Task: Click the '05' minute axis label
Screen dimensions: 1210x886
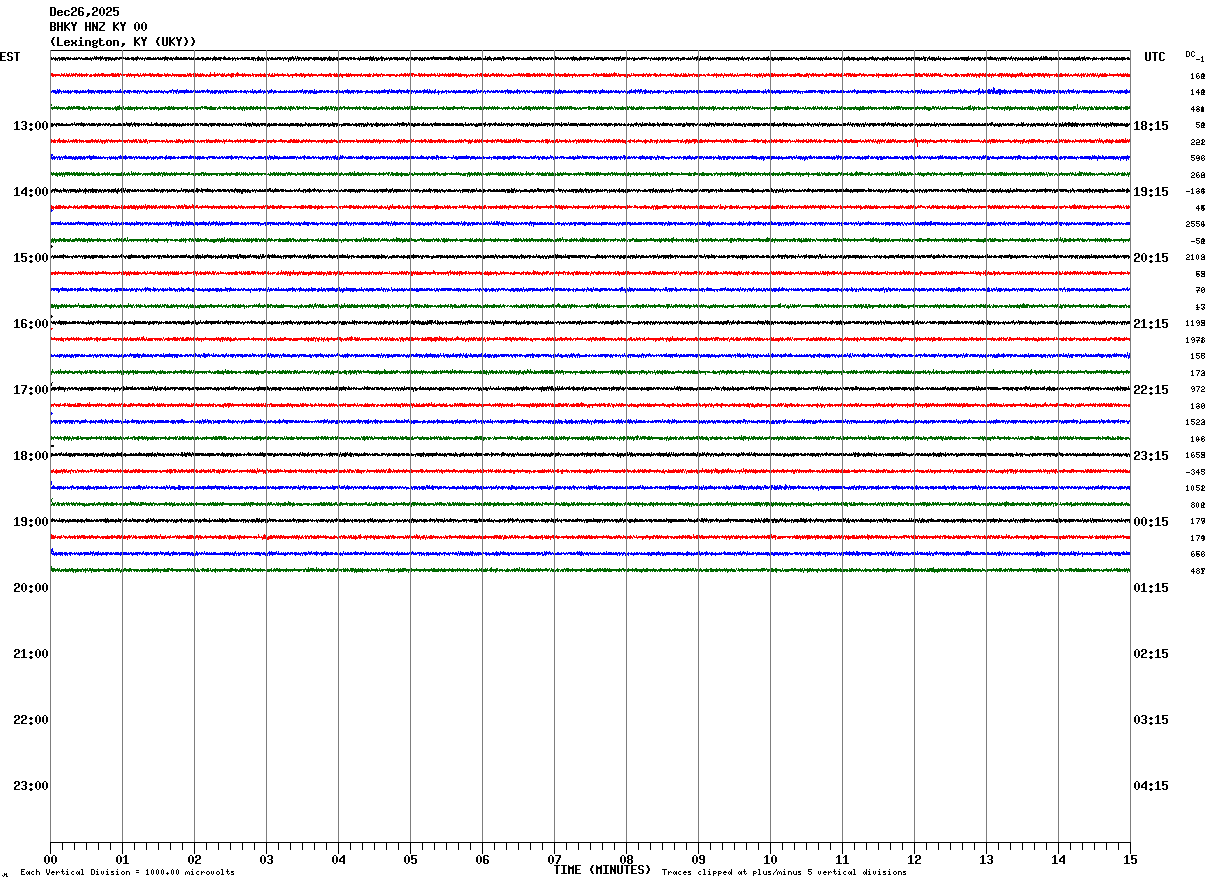Action: click(x=410, y=860)
